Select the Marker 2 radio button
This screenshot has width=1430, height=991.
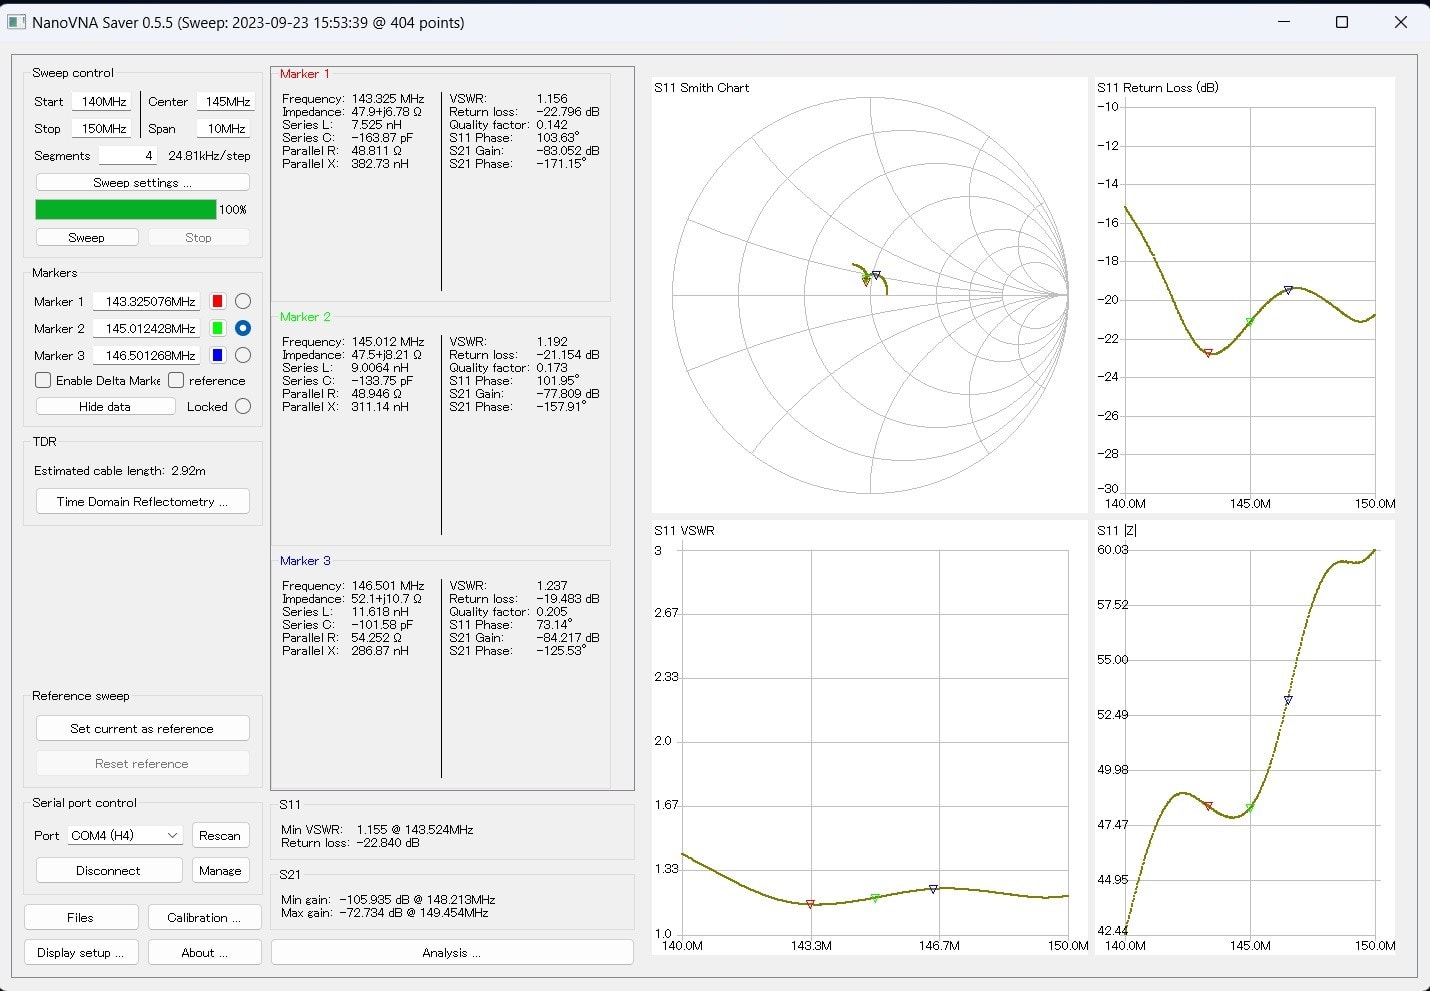243,328
